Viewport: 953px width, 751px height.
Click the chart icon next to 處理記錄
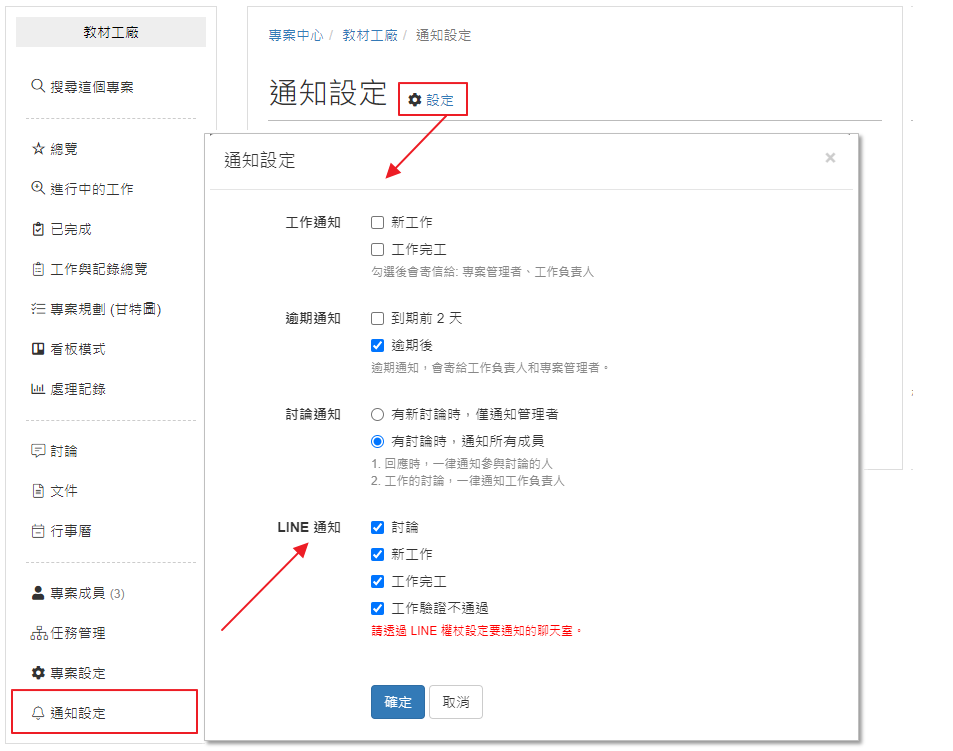click(38, 389)
